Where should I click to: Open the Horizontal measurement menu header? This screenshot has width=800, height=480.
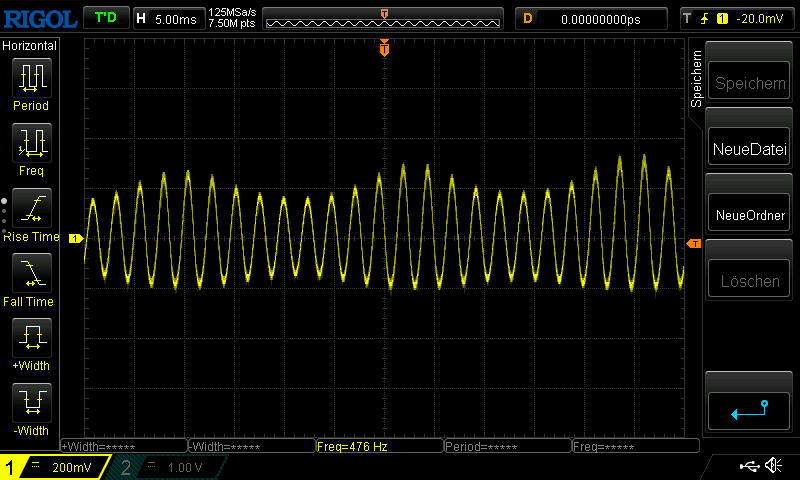(30, 46)
